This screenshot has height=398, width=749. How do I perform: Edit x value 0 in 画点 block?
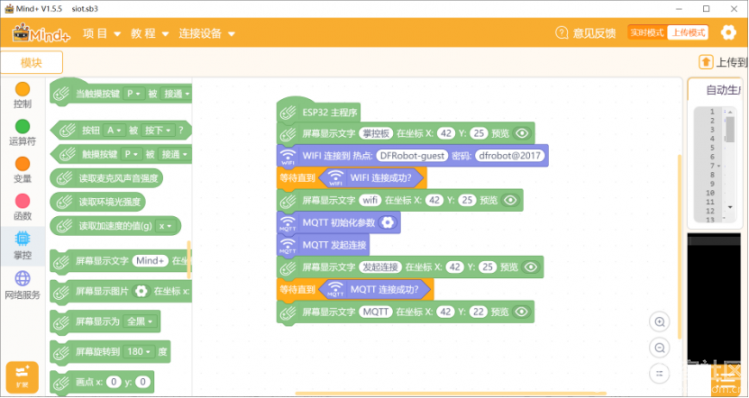[x=113, y=382]
